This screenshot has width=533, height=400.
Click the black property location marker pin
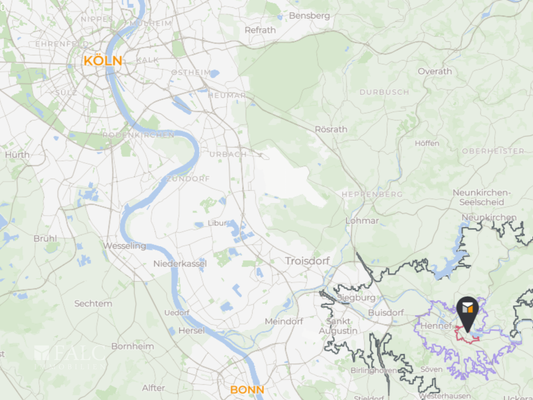[x=467, y=314]
